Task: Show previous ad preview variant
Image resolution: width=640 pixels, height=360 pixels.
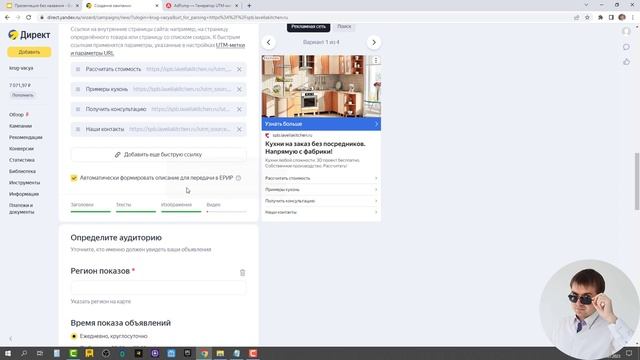Action: tap(269, 42)
